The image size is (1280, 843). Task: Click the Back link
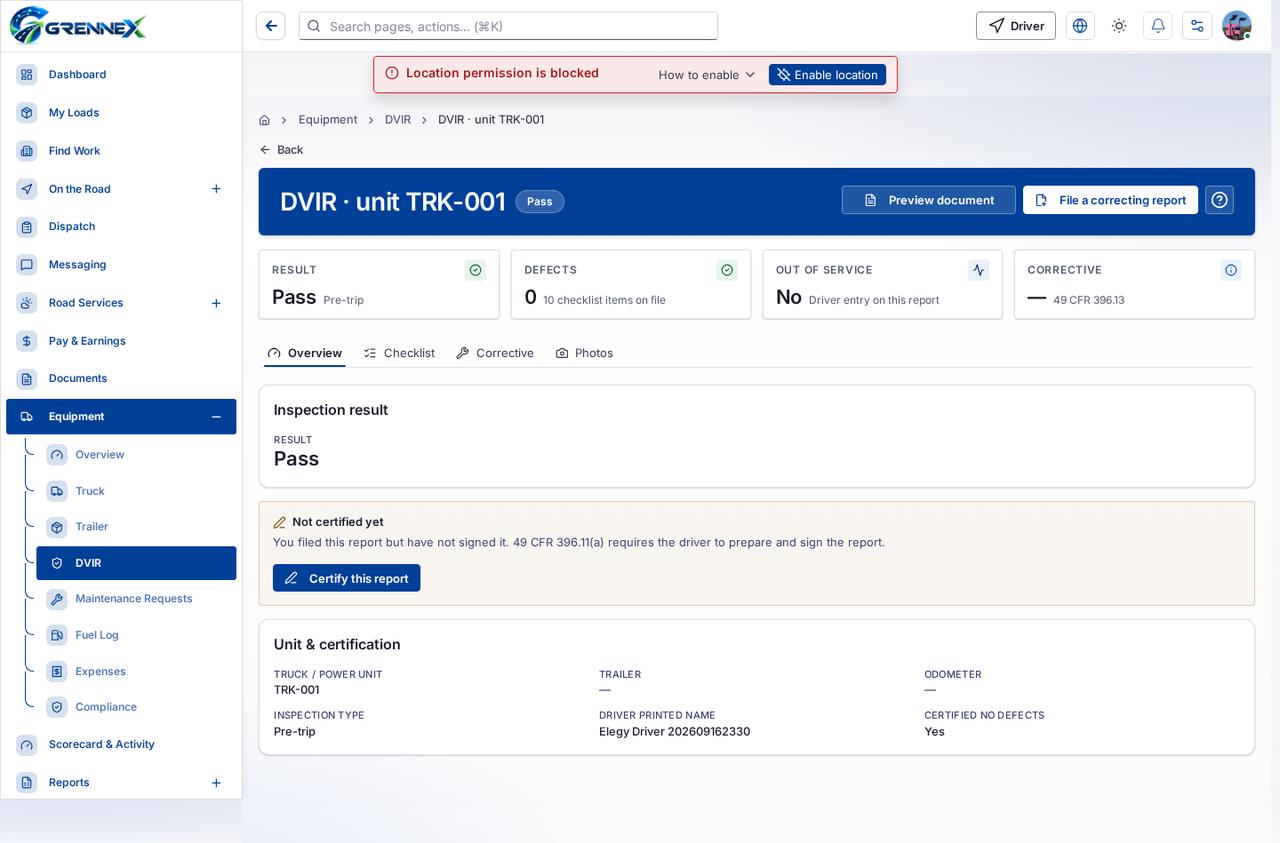(281, 150)
